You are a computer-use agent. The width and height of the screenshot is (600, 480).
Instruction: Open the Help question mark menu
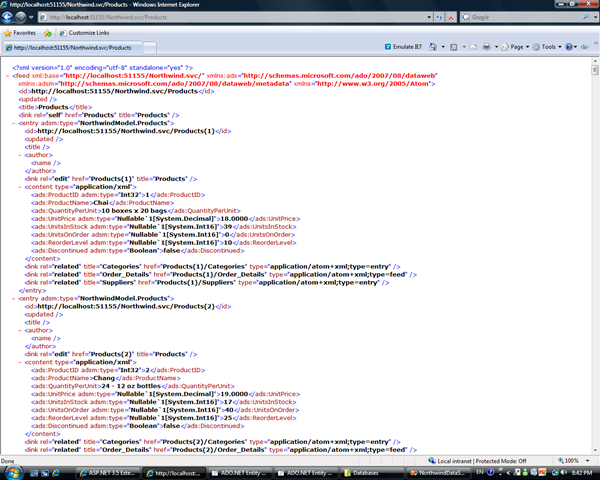[x=571, y=47]
